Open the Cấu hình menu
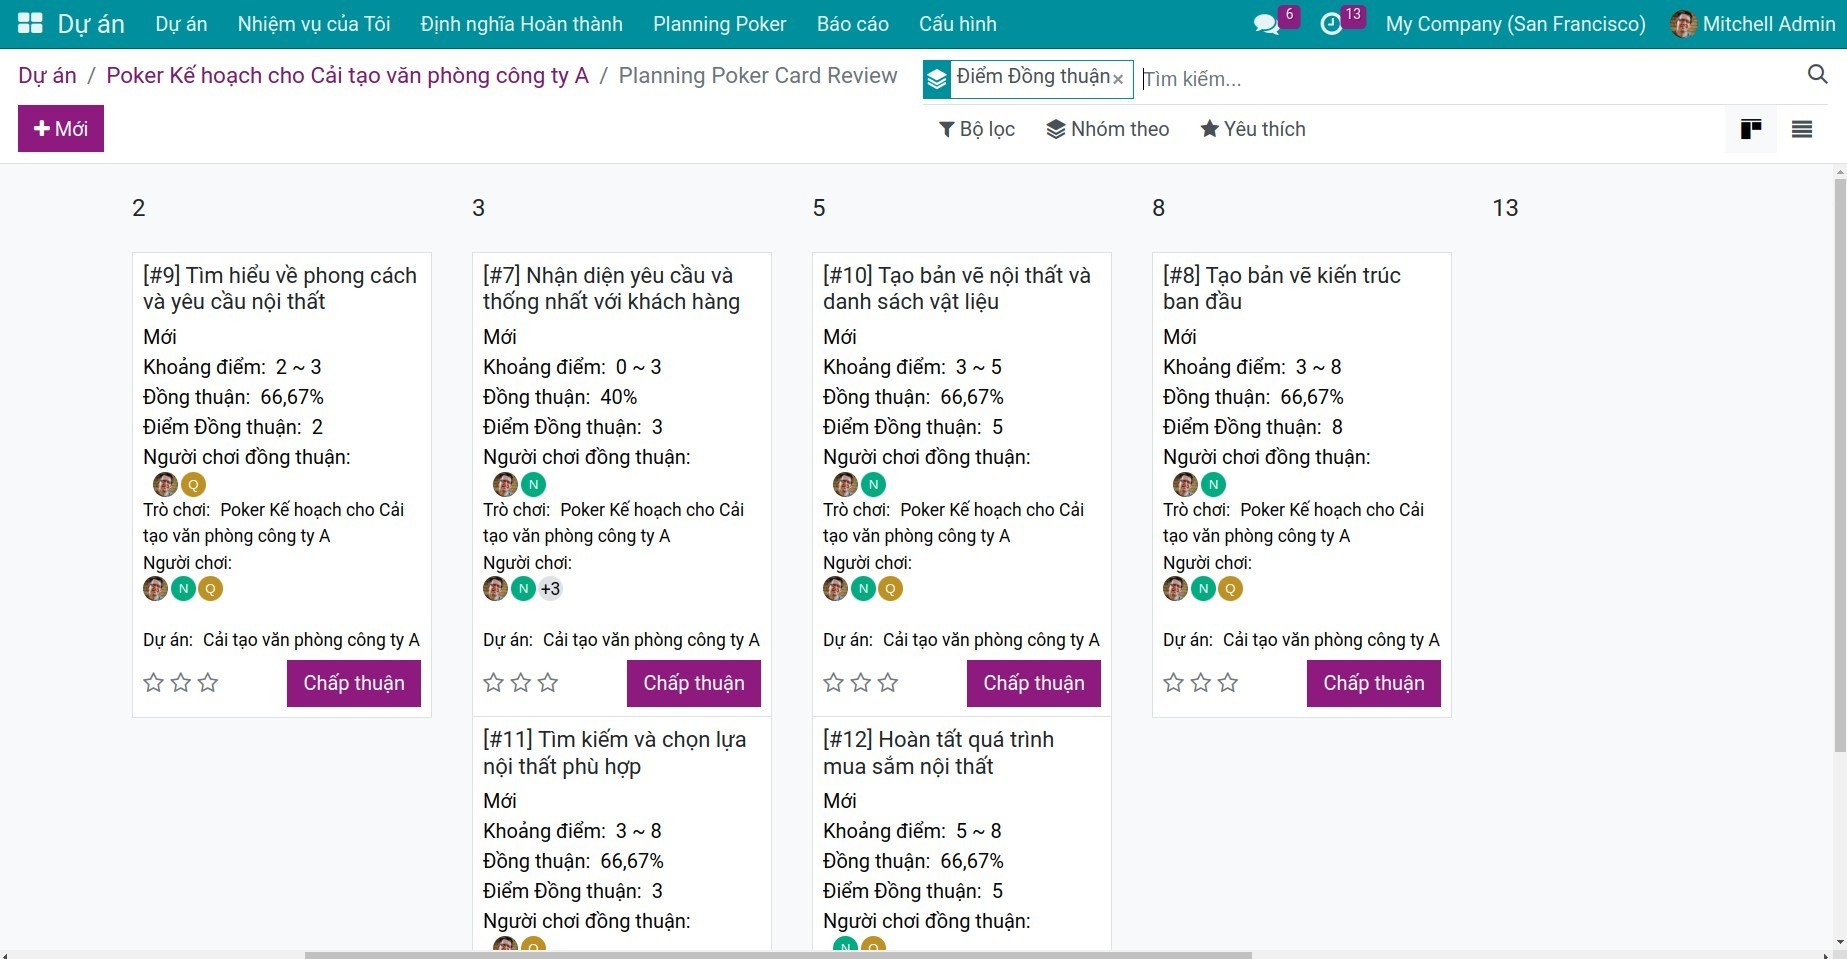Image resolution: width=1847 pixels, height=959 pixels. [x=957, y=24]
